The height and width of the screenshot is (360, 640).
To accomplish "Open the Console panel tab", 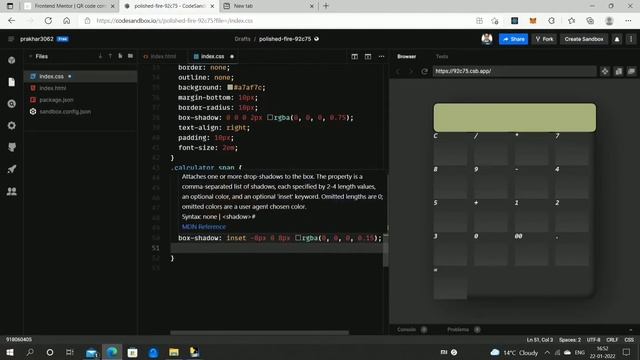I will tap(407, 329).
